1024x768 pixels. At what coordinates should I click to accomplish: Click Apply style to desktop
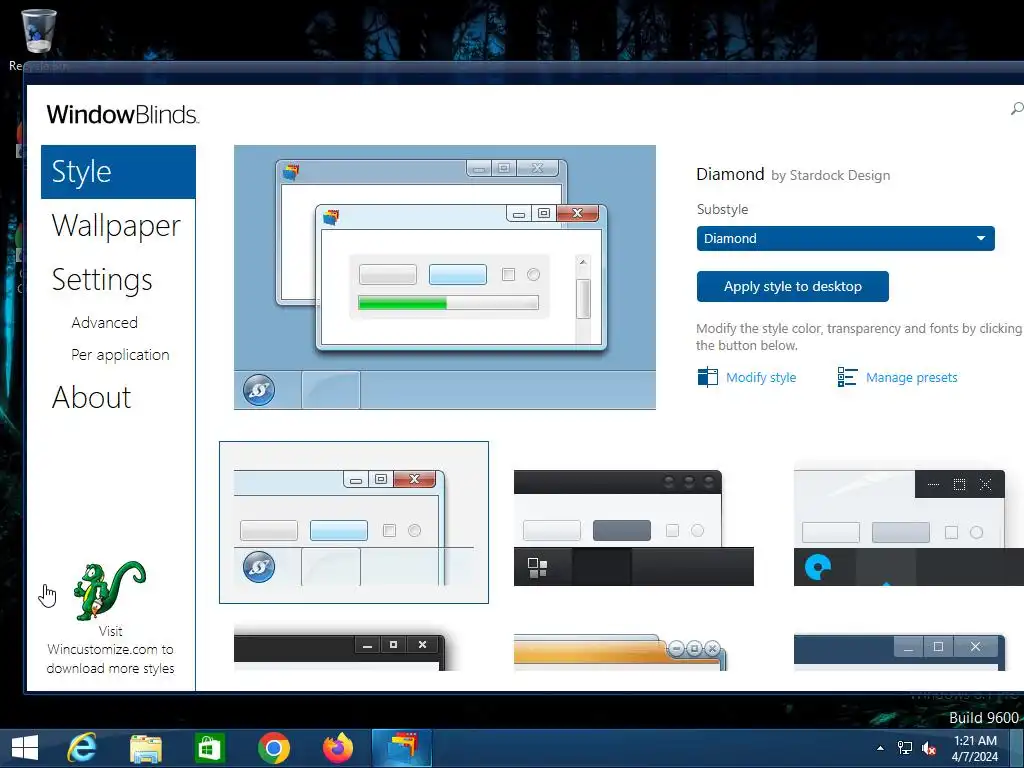(x=792, y=286)
